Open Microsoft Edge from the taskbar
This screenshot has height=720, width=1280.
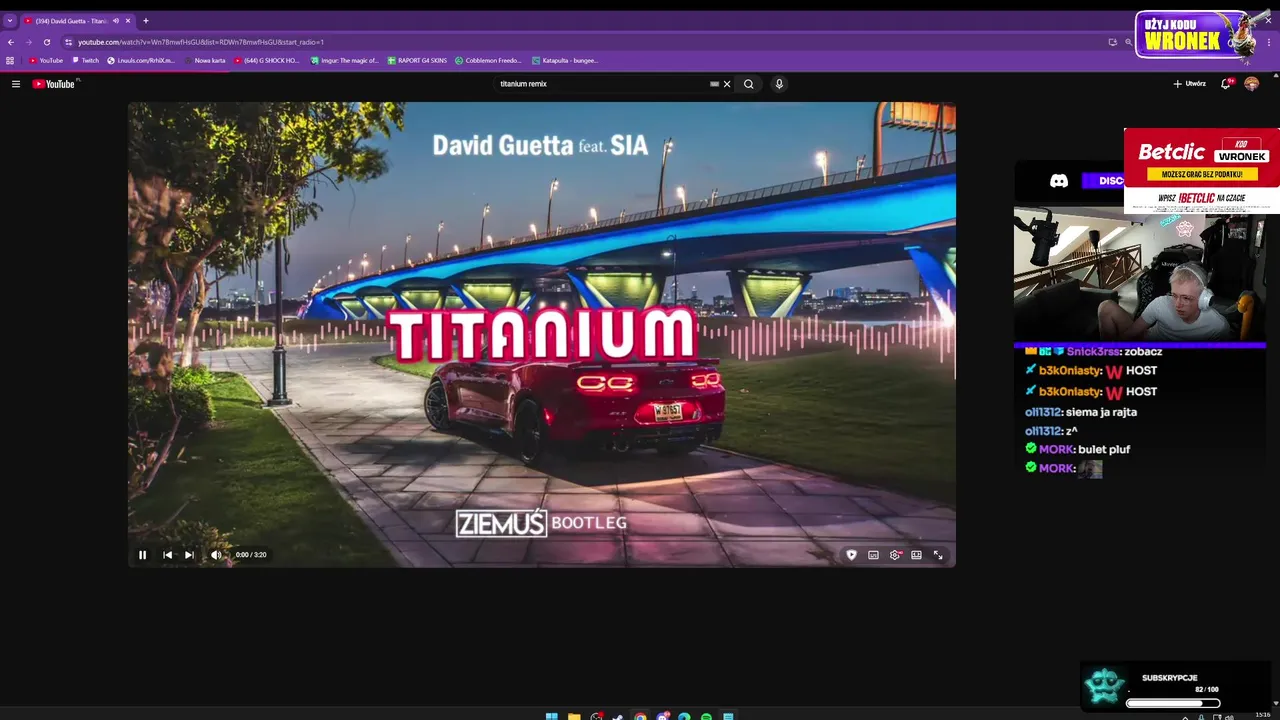point(684,716)
